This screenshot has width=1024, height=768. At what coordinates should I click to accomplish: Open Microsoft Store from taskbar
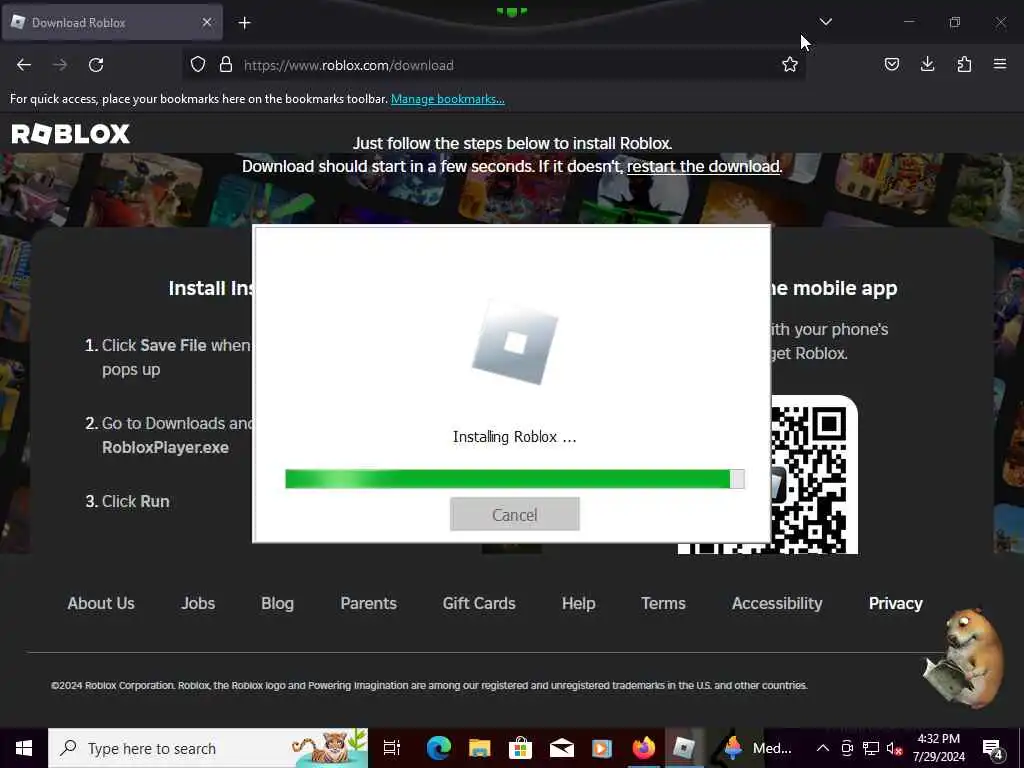(520, 748)
